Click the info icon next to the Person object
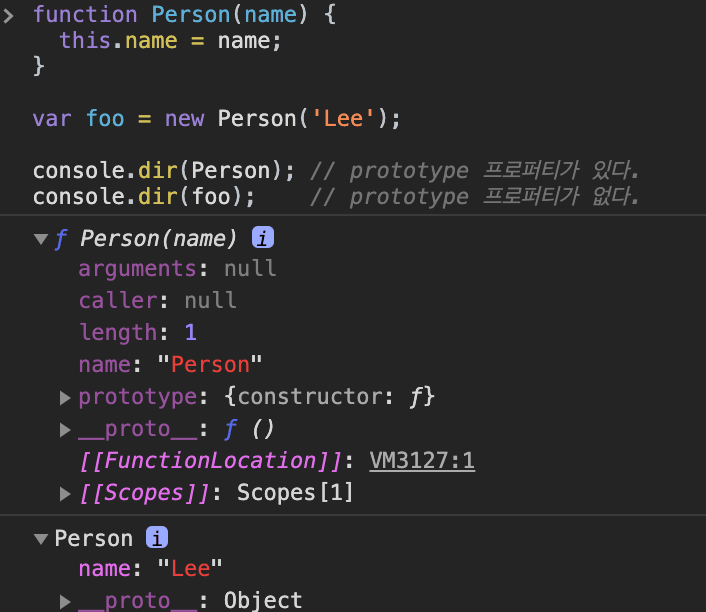 157,538
